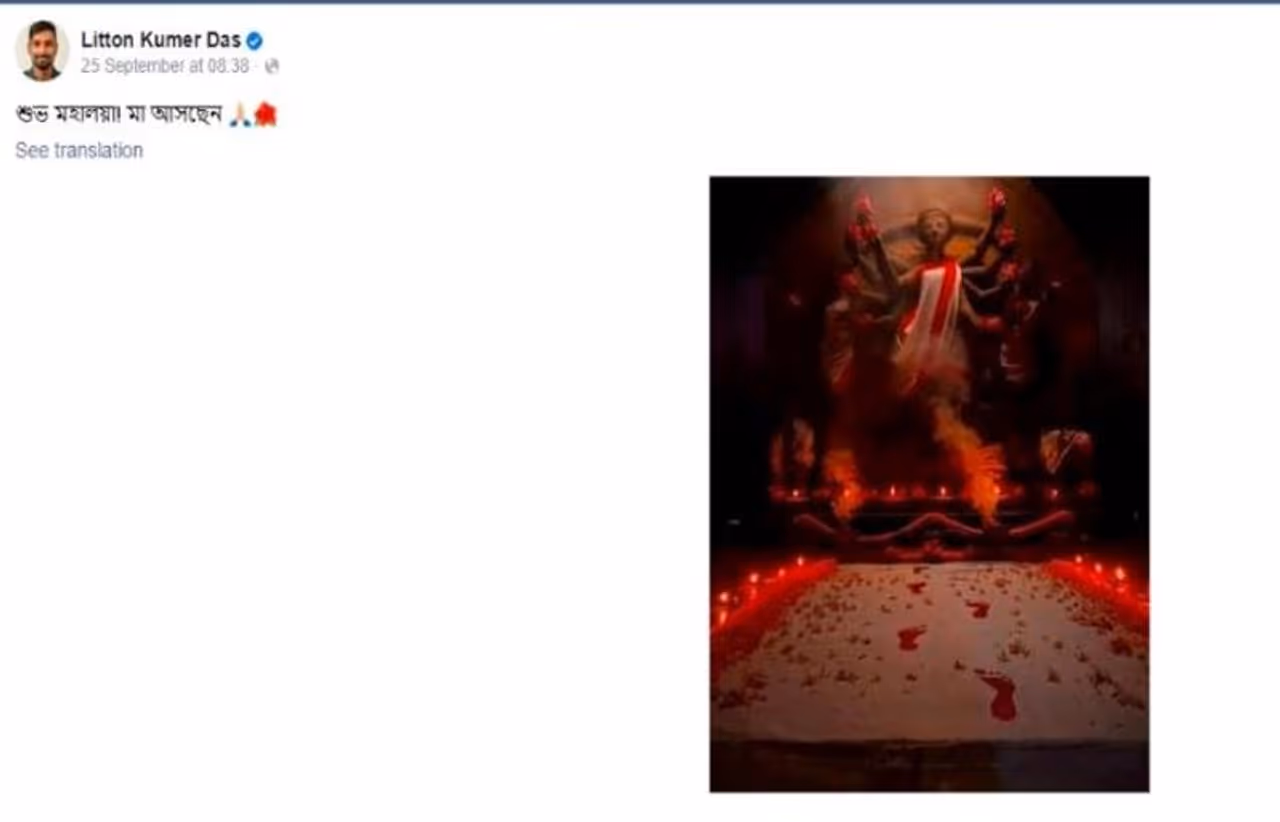The image size is (1280, 822).
Task: Select the red flower emoji in post
Action: coord(265,116)
